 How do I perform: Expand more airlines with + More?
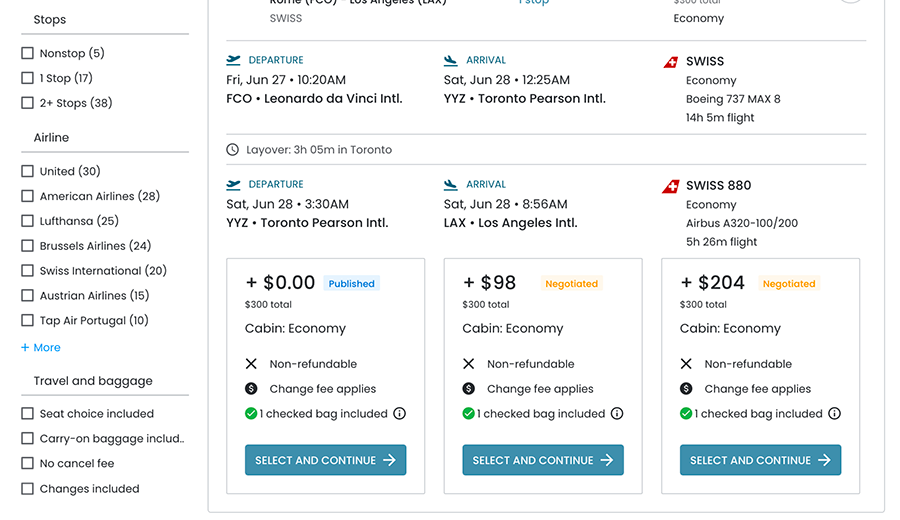(x=41, y=348)
